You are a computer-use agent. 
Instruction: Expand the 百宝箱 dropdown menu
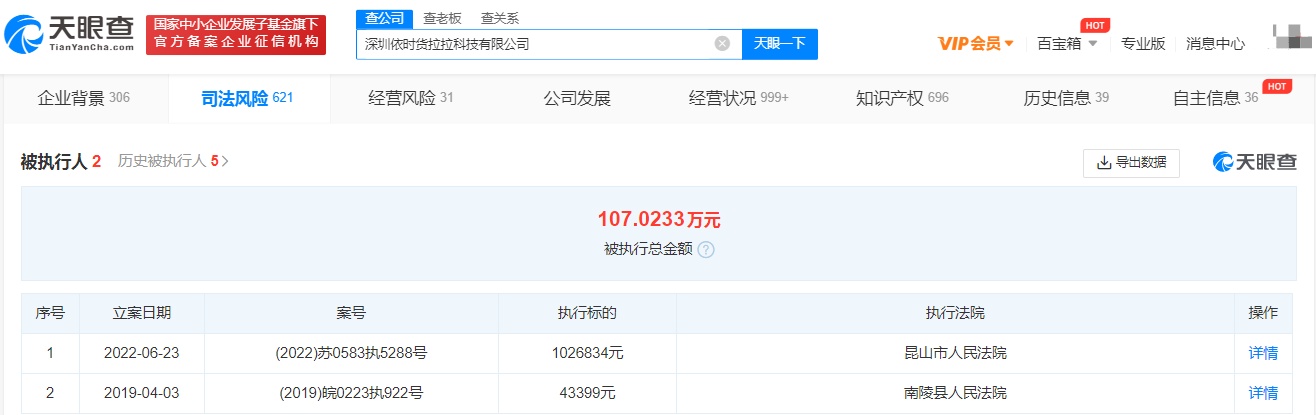1067,43
